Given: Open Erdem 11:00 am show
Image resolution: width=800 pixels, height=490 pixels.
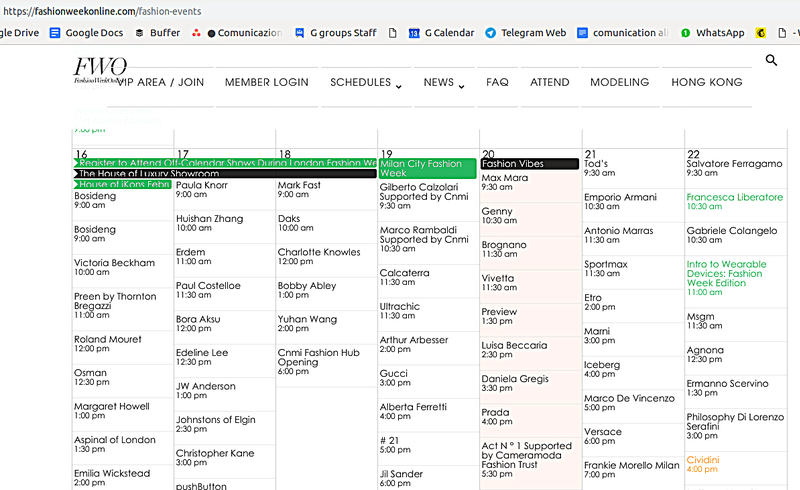Looking at the screenshot, I should click(193, 256).
